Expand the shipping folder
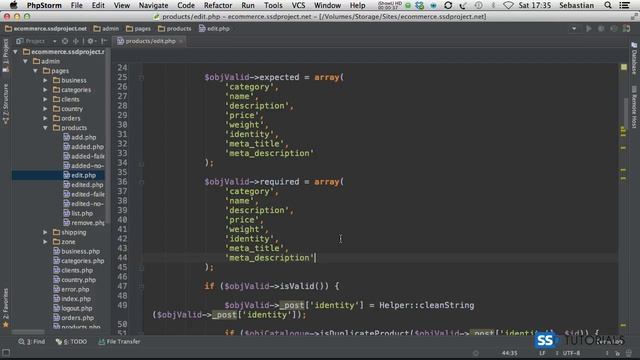Screen dimensions: 640x360 point(45,232)
